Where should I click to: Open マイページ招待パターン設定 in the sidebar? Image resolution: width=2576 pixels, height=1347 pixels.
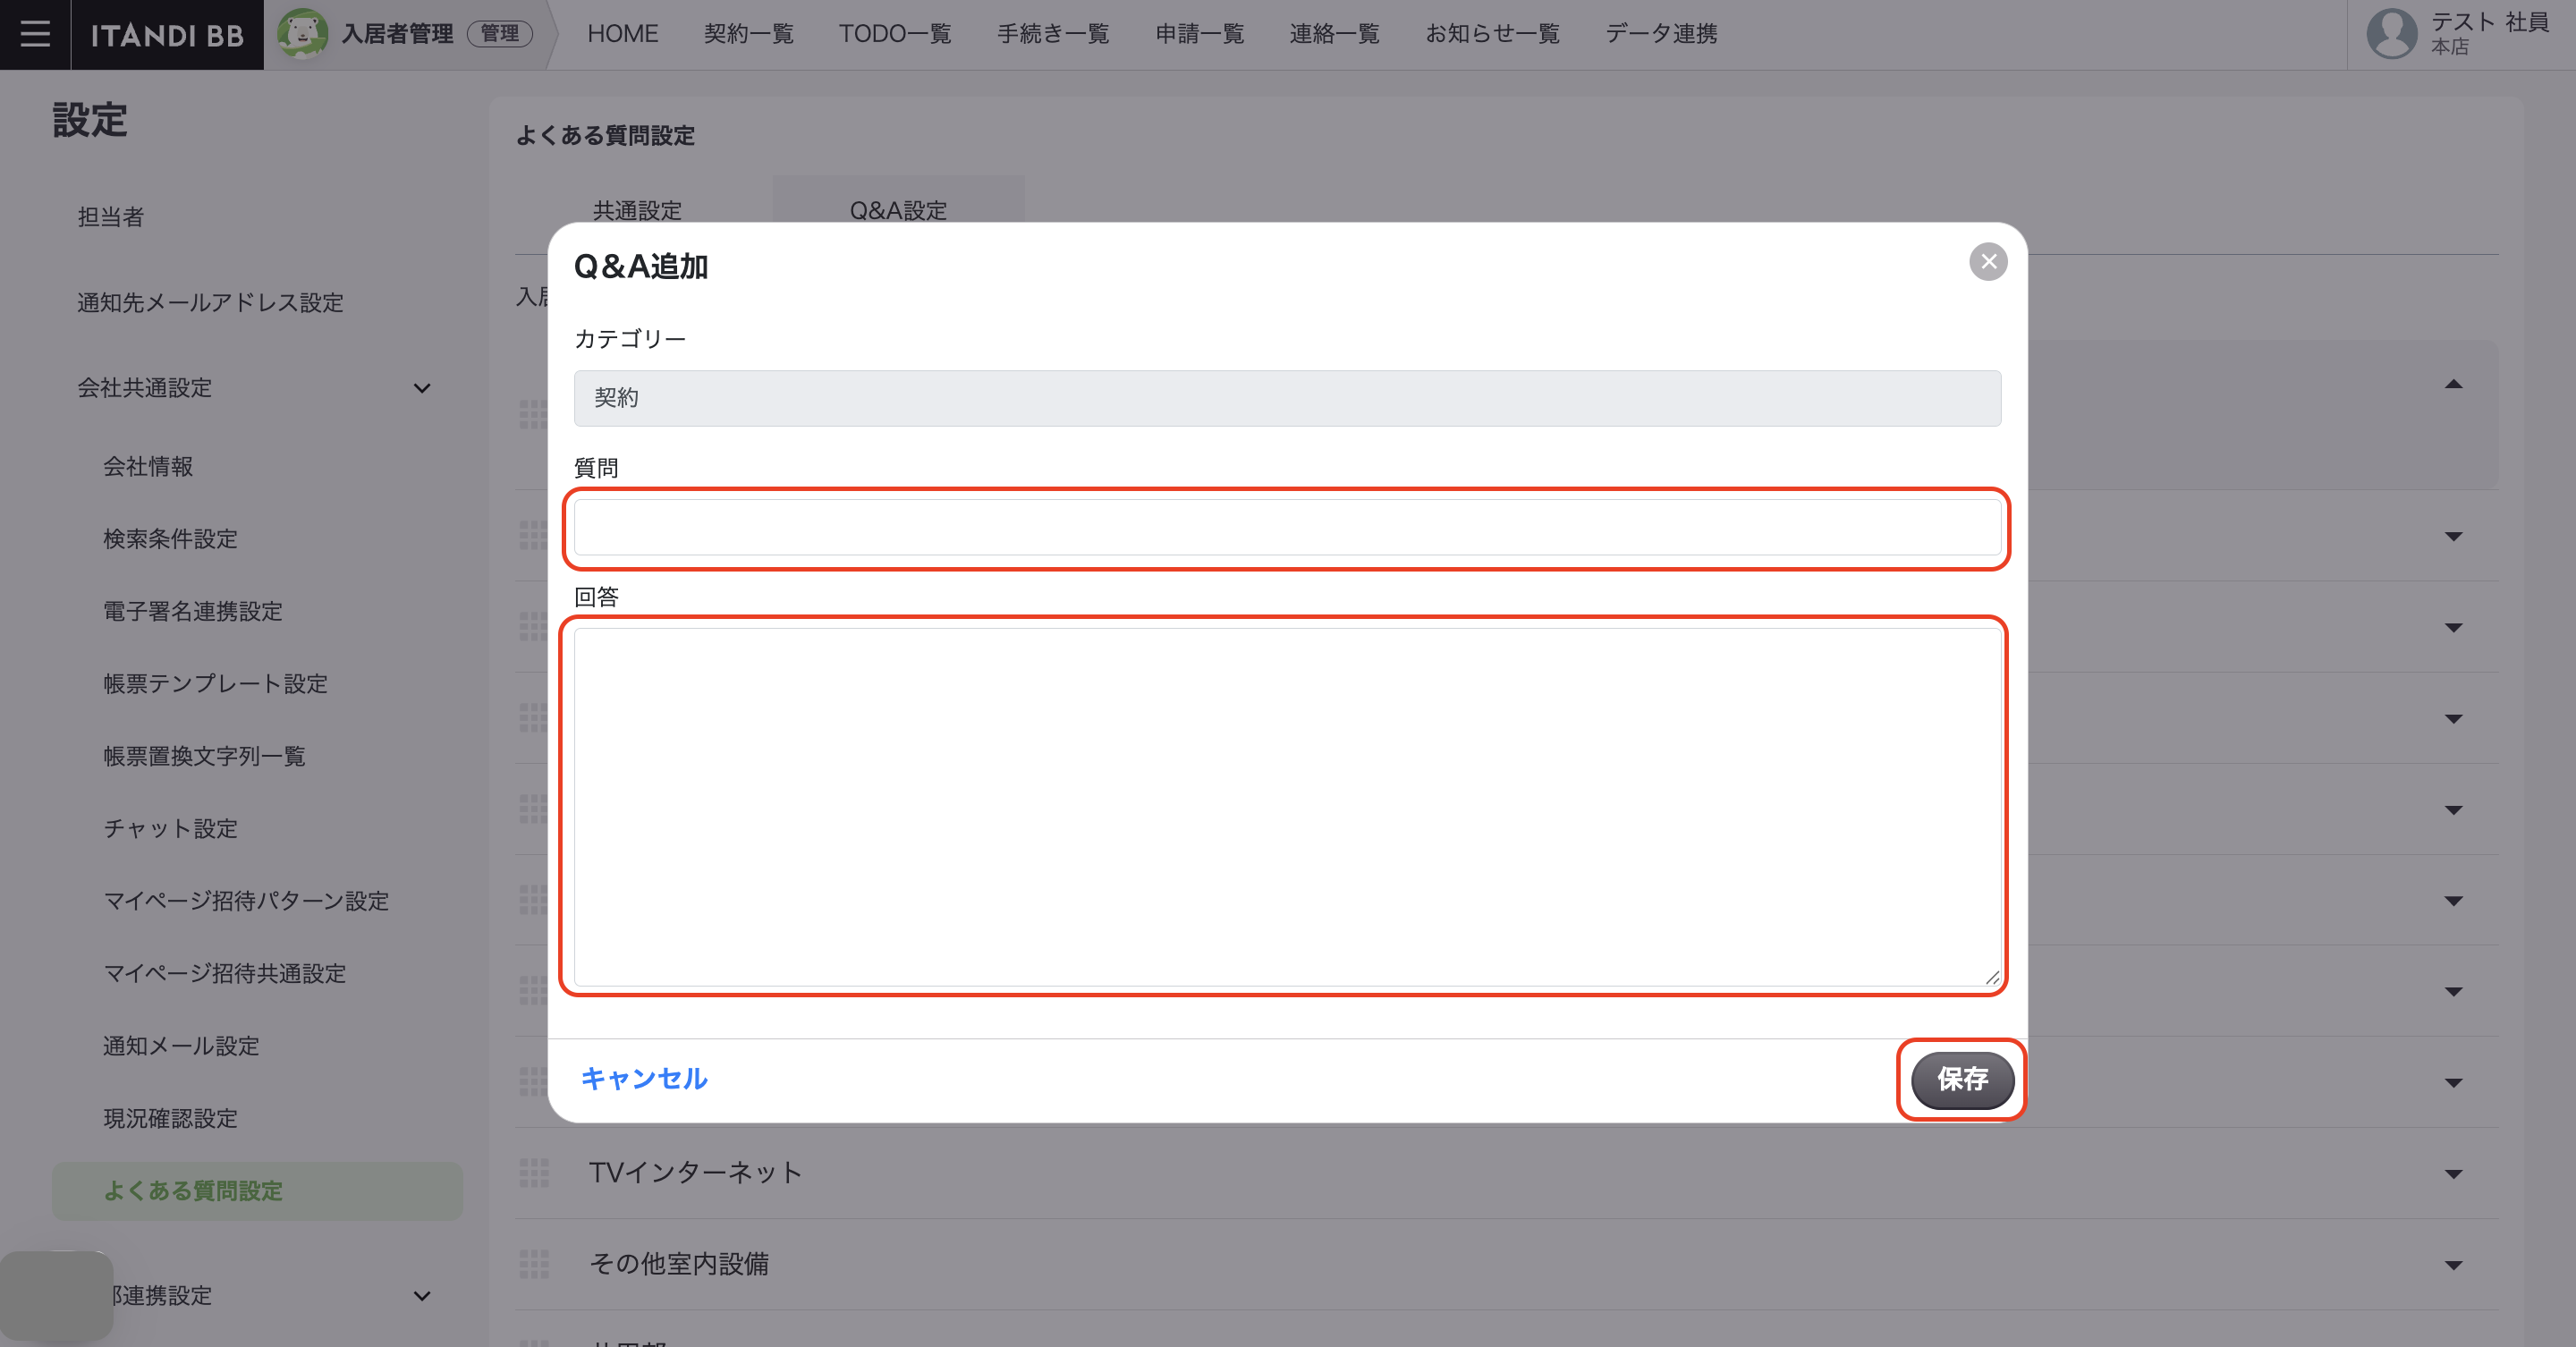tap(246, 901)
